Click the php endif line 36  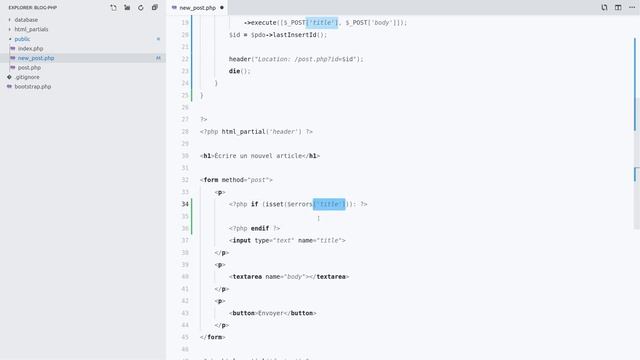click(x=254, y=228)
